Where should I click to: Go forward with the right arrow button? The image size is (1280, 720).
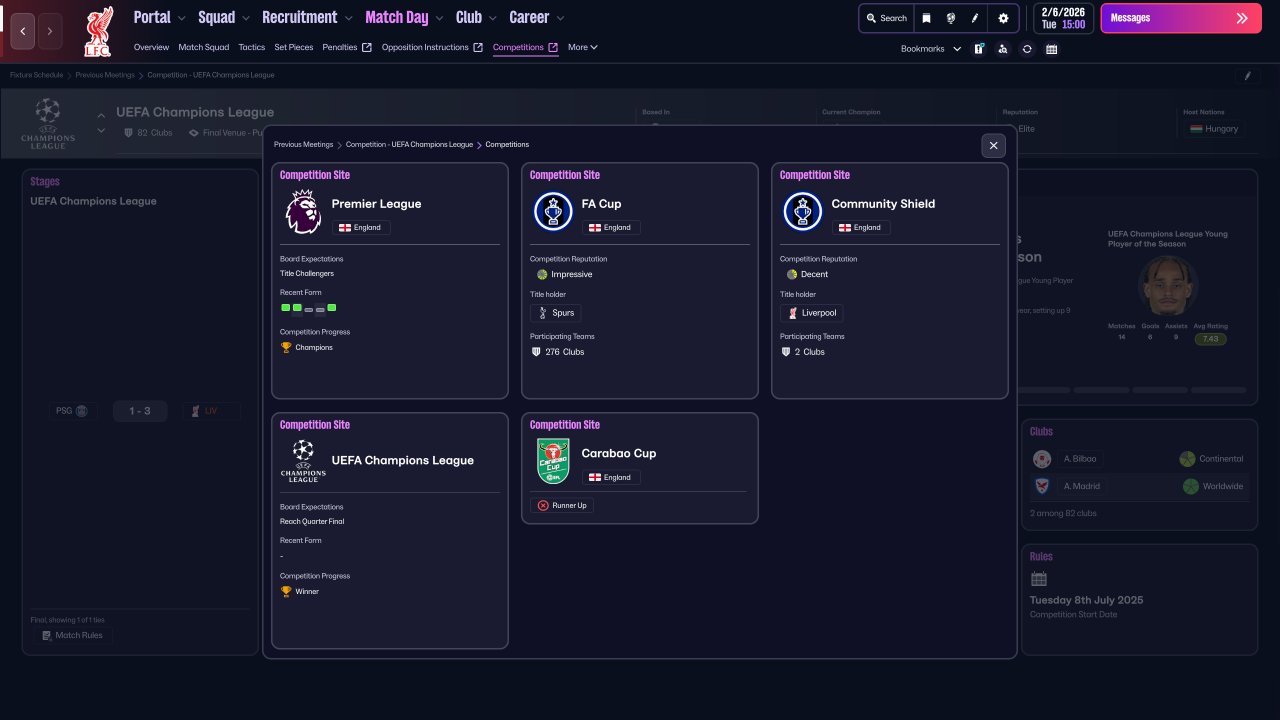[x=50, y=31]
